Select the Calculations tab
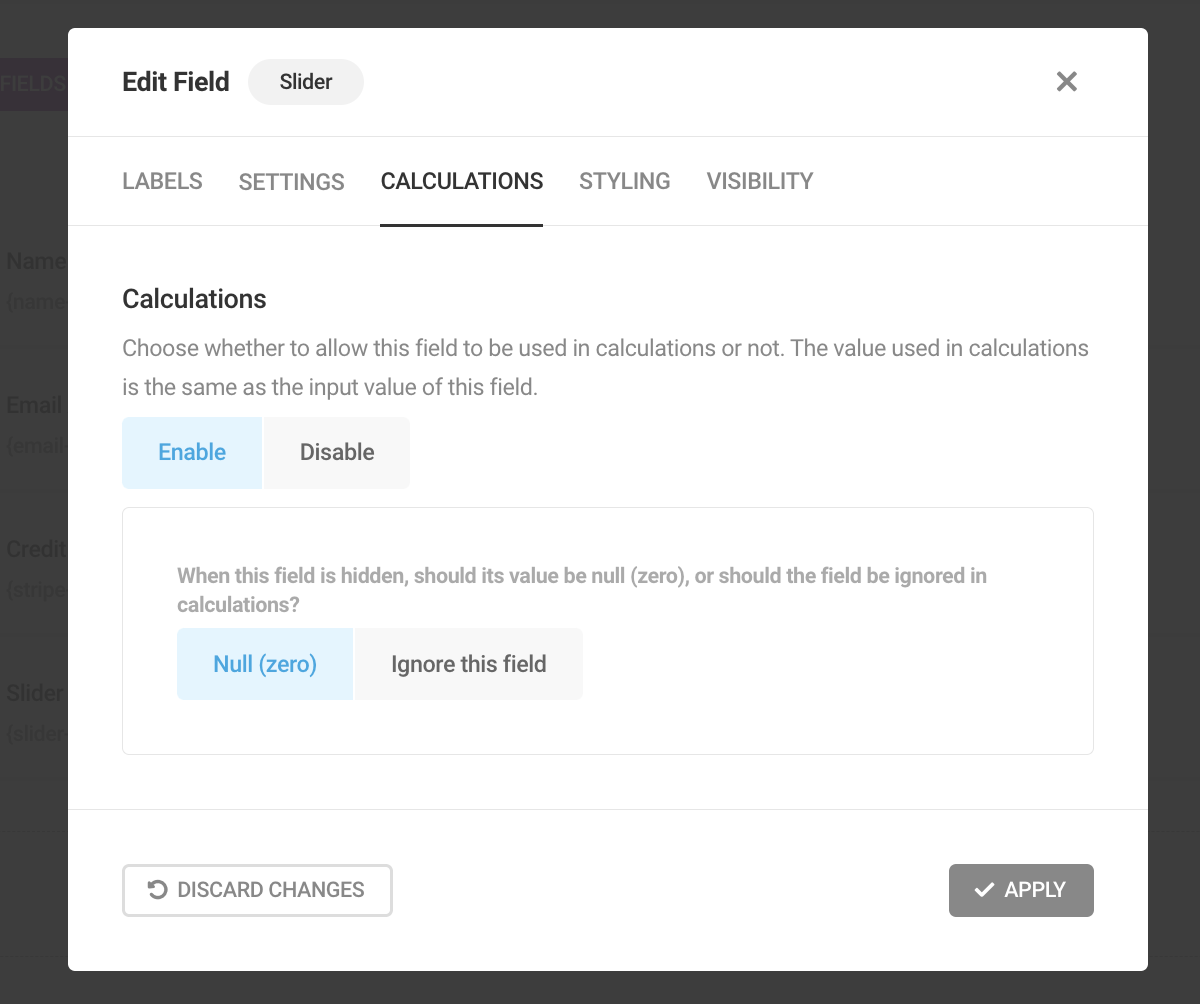 click(x=462, y=181)
